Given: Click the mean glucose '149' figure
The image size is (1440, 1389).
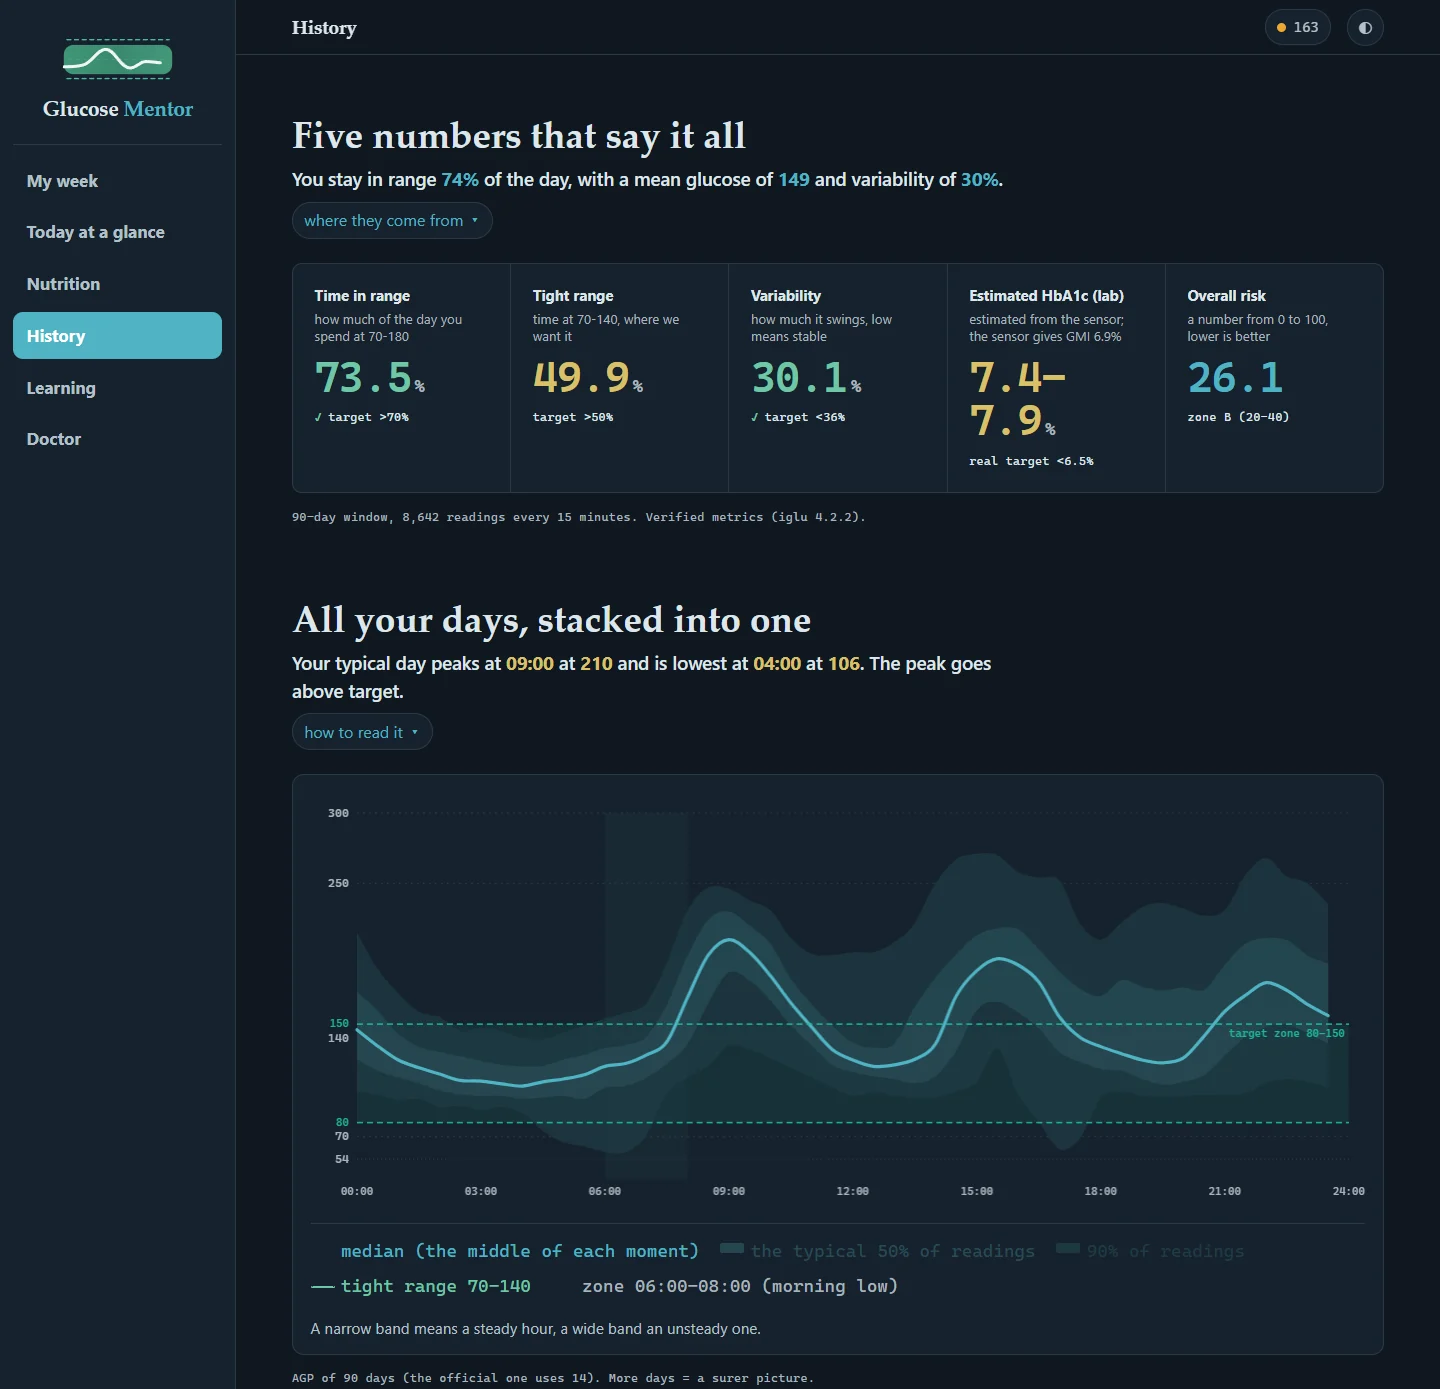Looking at the screenshot, I should 794,180.
